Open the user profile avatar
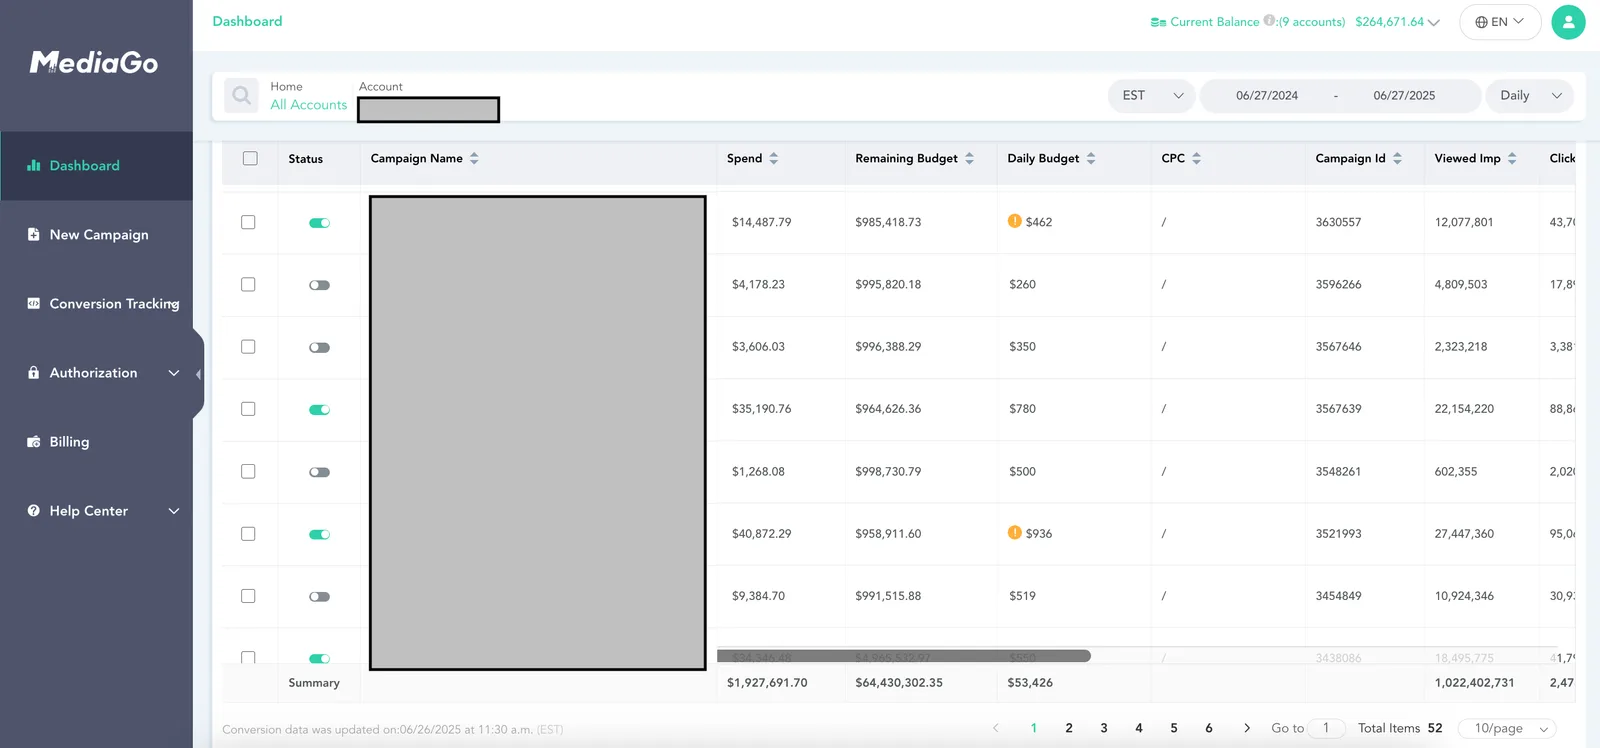This screenshot has height=748, width=1600. pos(1568,22)
